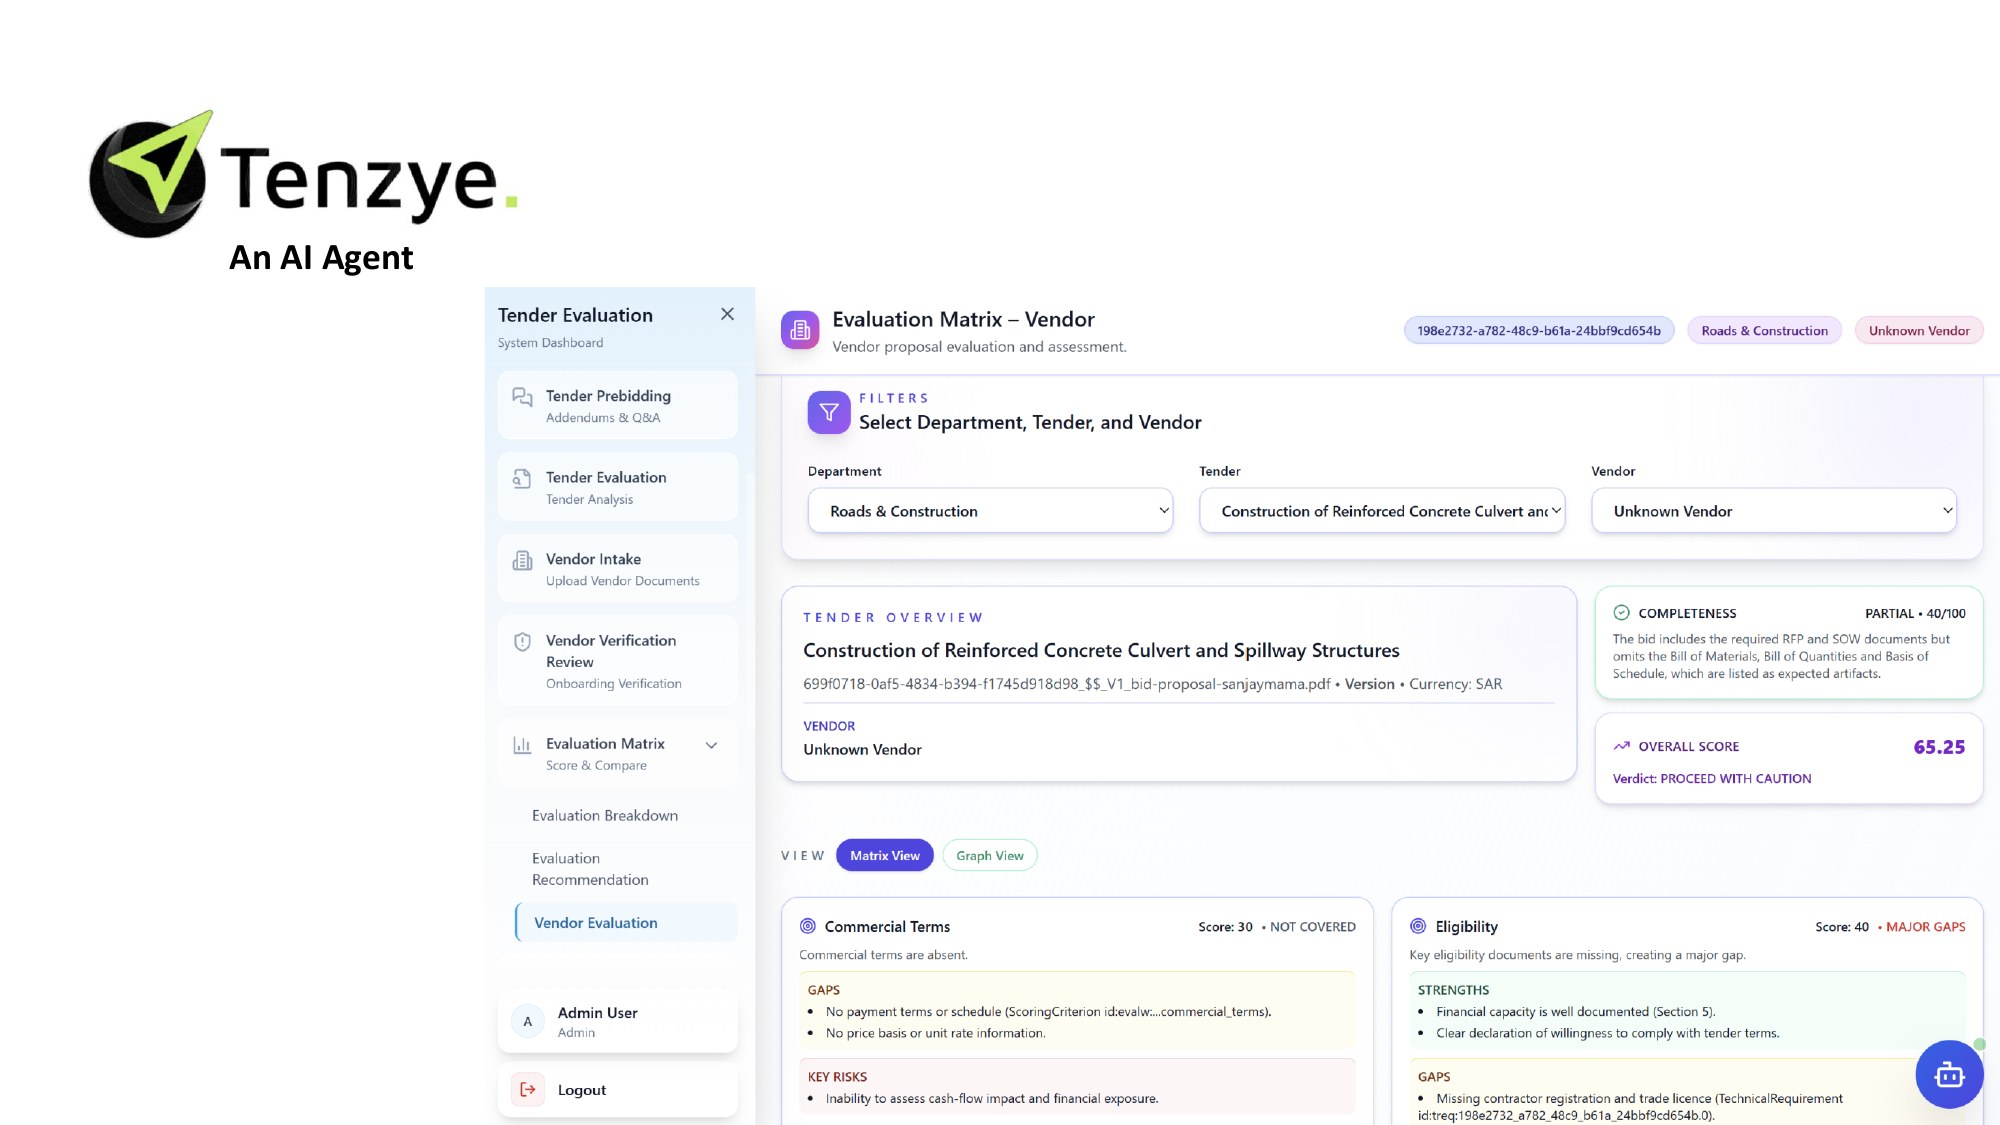Image resolution: width=2000 pixels, height=1125 pixels.
Task: Click the NOT COVERED status label
Action: [x=1313, y=927]
